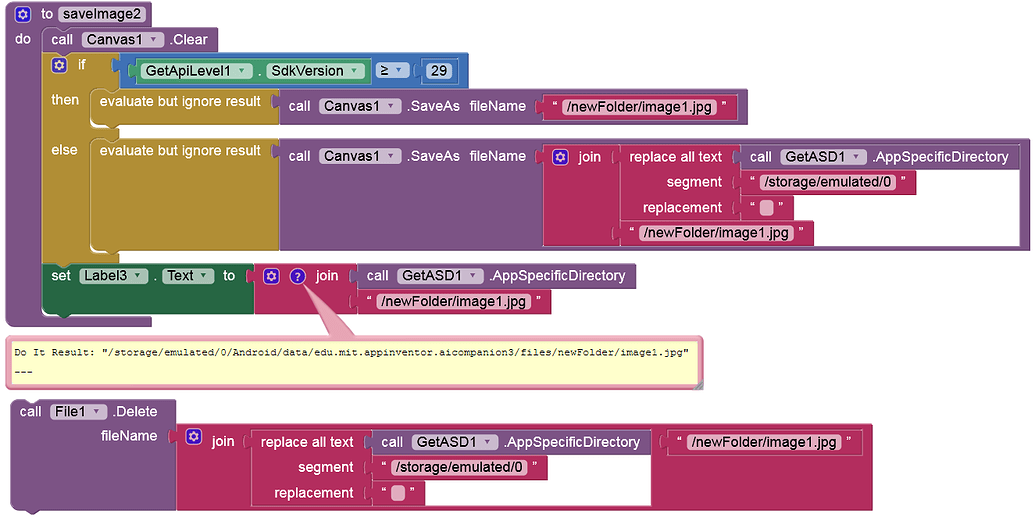Open the Label3 component dropdown

click(114, 276)
